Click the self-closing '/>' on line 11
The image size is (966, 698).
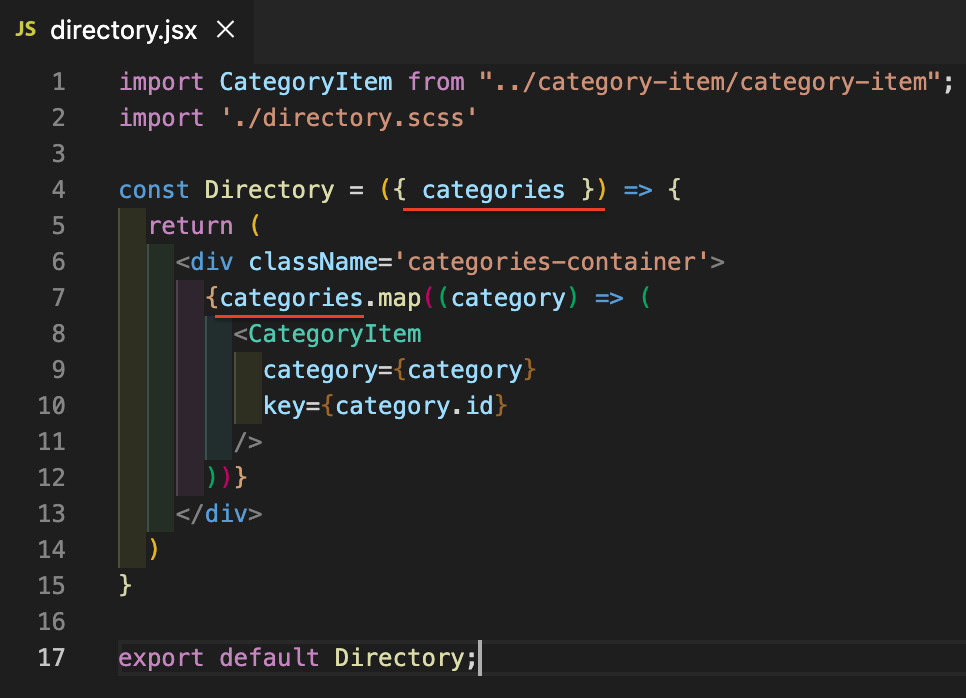click(x=248, y=442)
